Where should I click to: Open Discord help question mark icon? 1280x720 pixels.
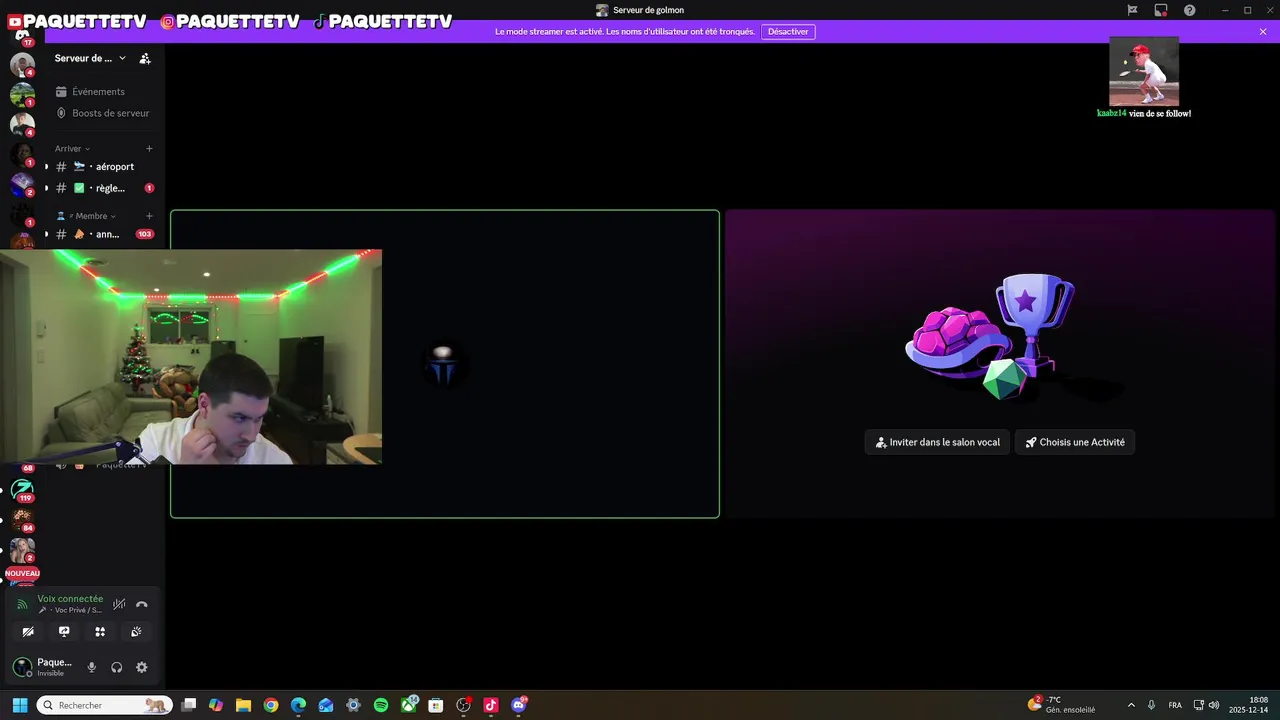[x=1190, y=10]
